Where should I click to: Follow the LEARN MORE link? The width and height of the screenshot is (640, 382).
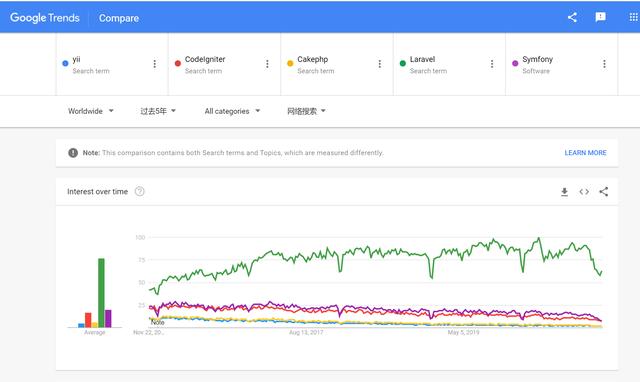pyautogui.click(x=585, y=153)
